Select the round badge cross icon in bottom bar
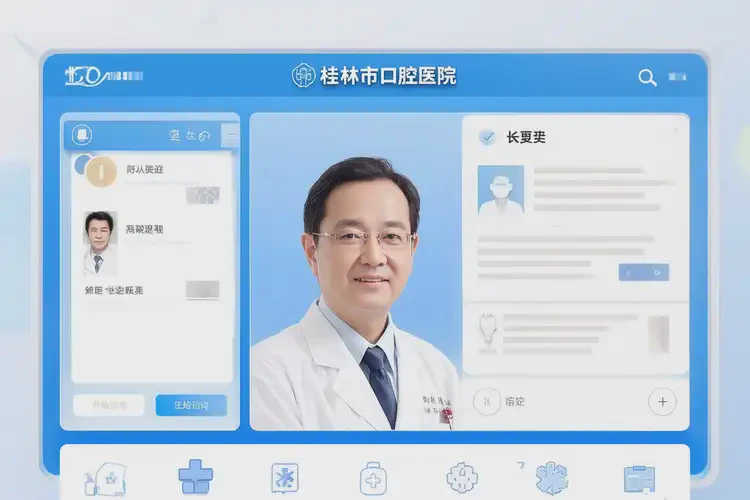750x500 pixels. (x=463, y=478)
